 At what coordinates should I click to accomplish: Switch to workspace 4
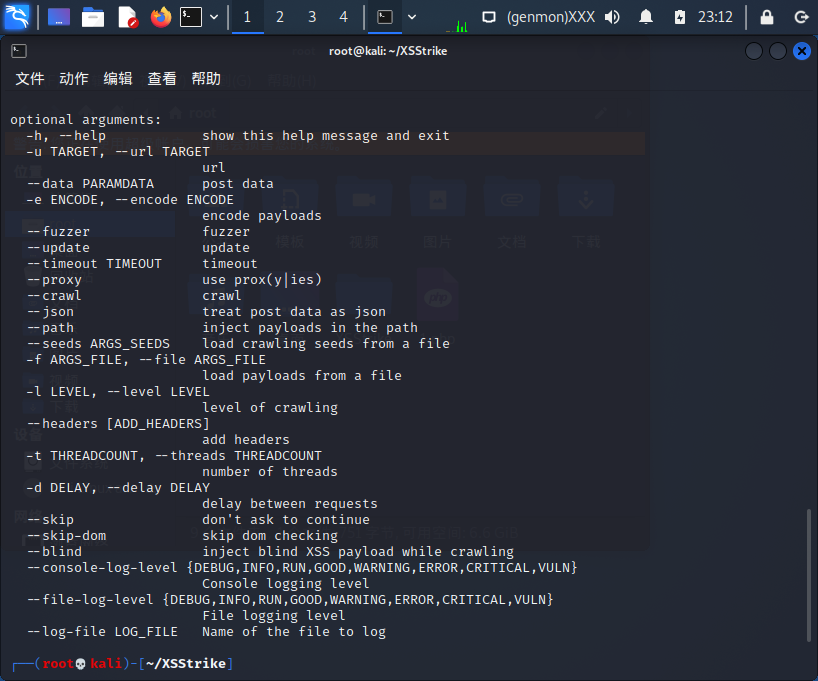(x=343, y=17)
